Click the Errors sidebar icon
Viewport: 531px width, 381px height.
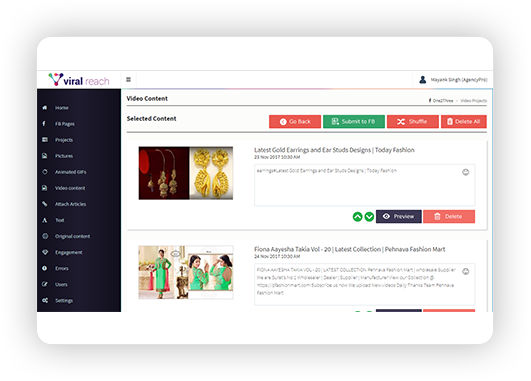click(45, 268)
